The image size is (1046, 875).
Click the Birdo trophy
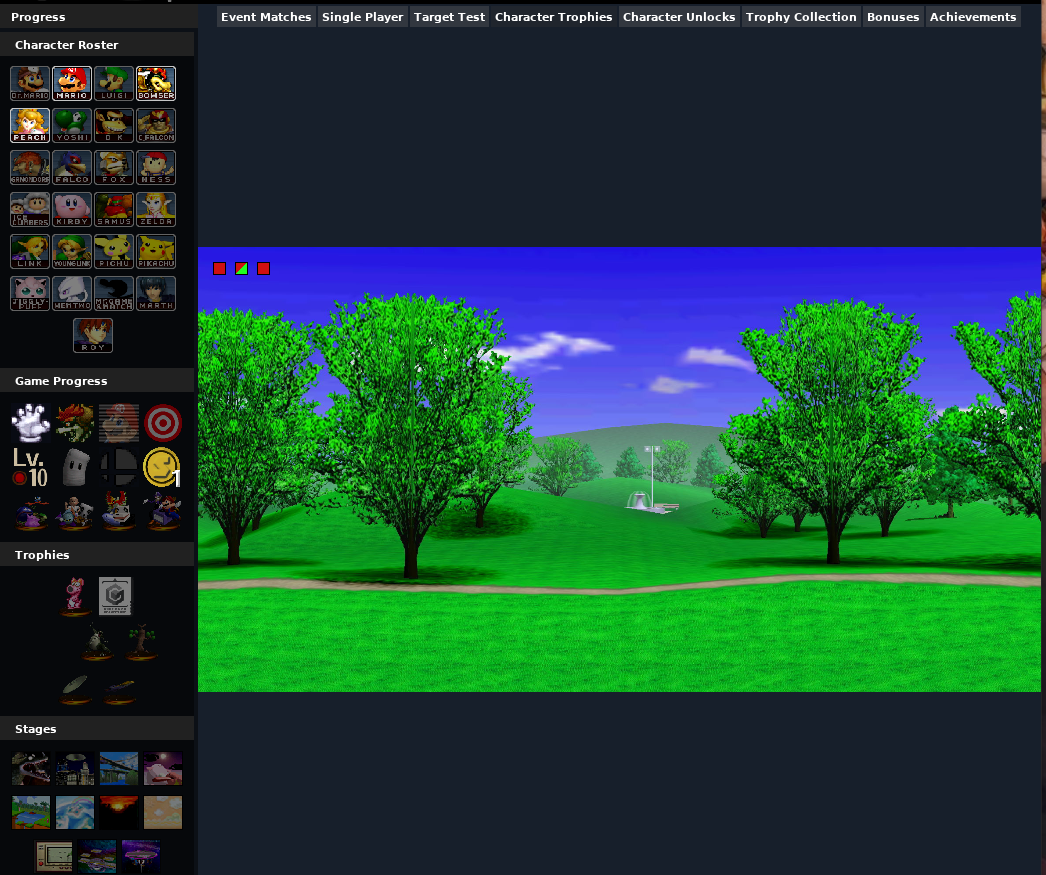75,596
